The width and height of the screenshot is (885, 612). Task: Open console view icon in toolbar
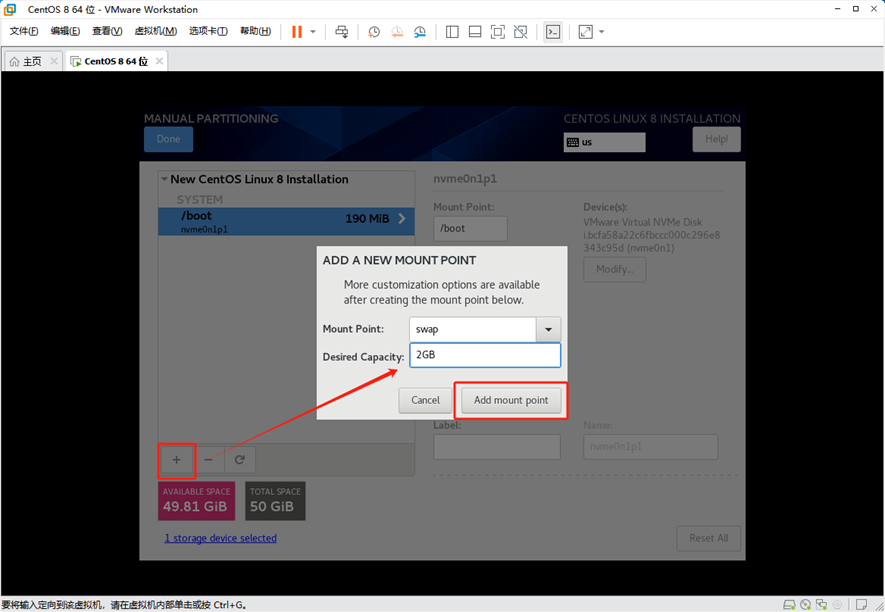tap(553, 32)
